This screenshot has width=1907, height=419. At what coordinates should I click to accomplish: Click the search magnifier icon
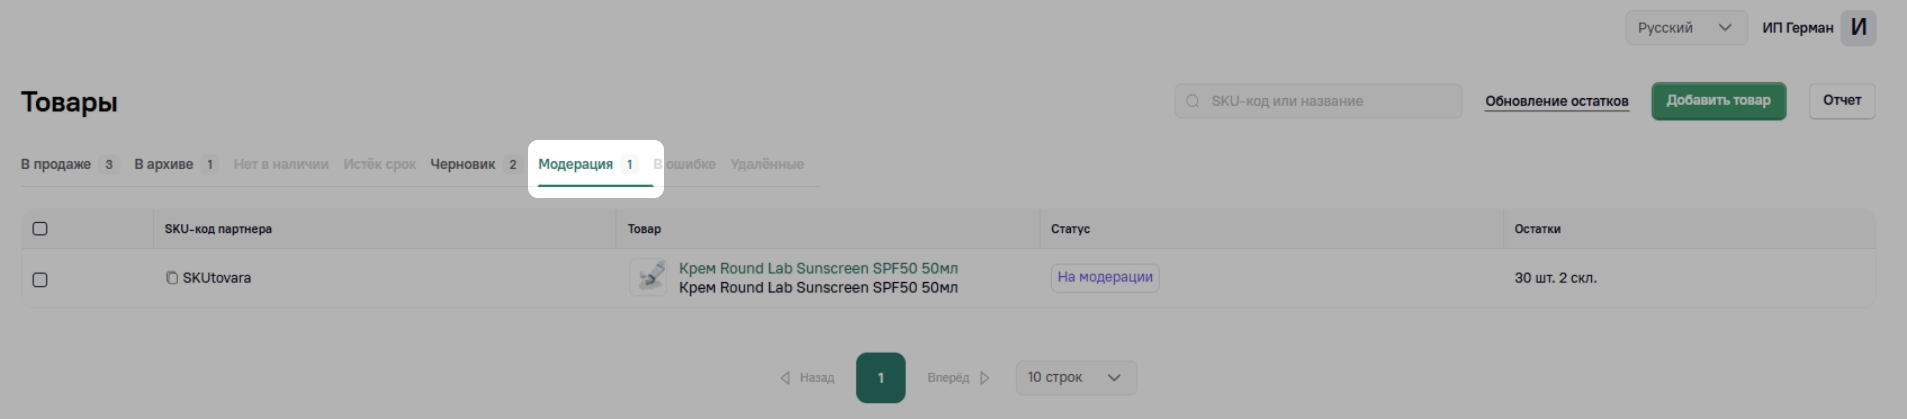pos(1192,101)
